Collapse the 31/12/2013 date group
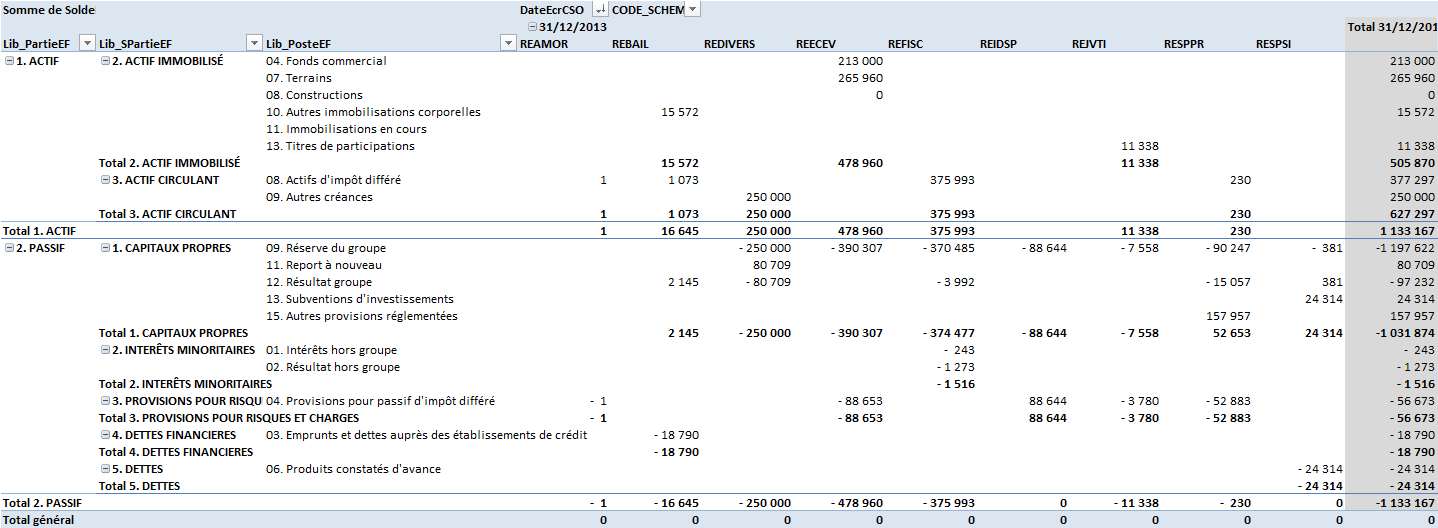Viewport: 1438px width, 528px height. pos(530,27)
